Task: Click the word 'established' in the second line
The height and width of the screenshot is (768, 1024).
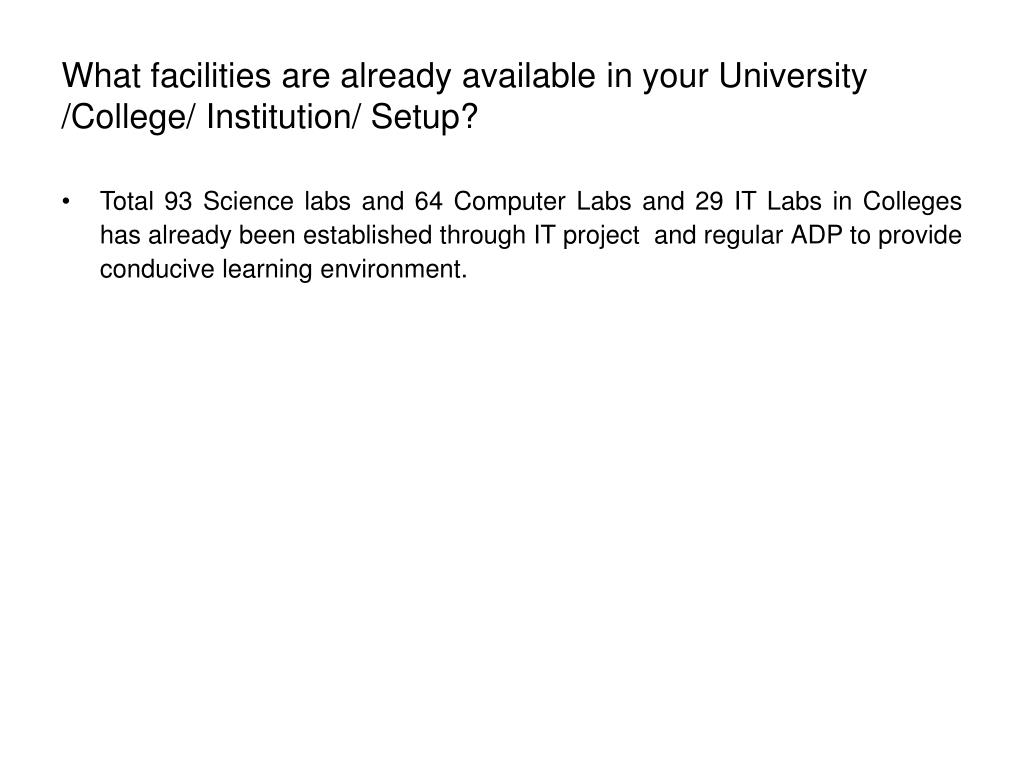Action: tap(368, 235)
